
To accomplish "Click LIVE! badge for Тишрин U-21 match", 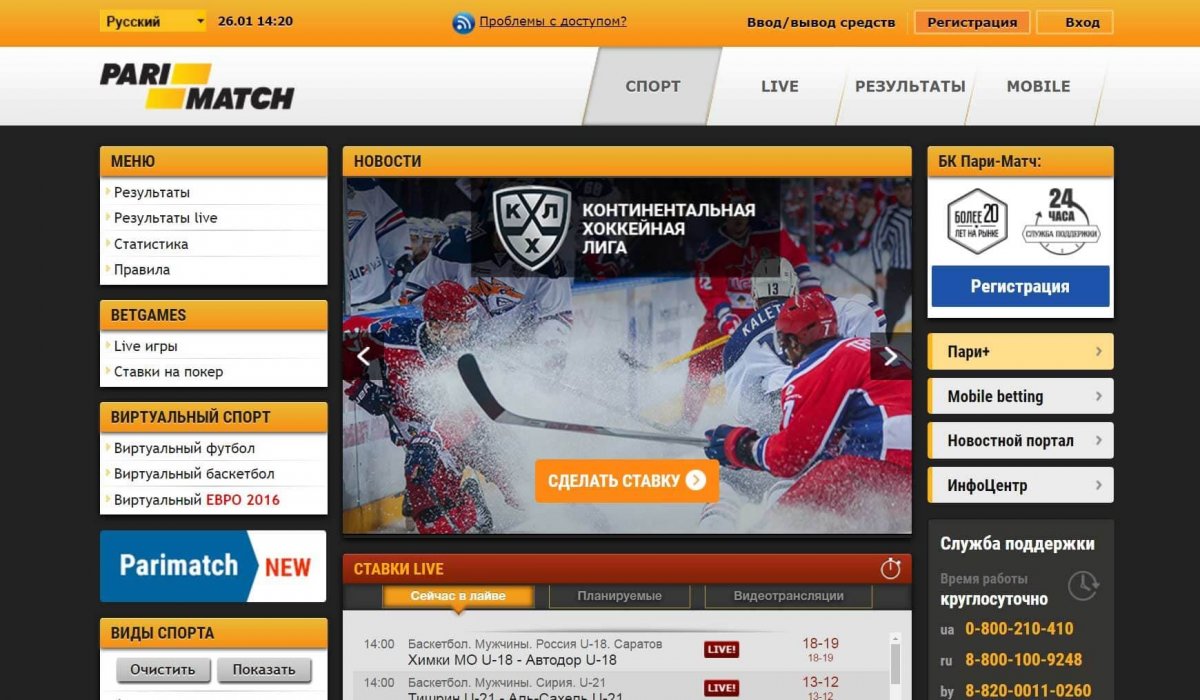I will coord(721,688).
